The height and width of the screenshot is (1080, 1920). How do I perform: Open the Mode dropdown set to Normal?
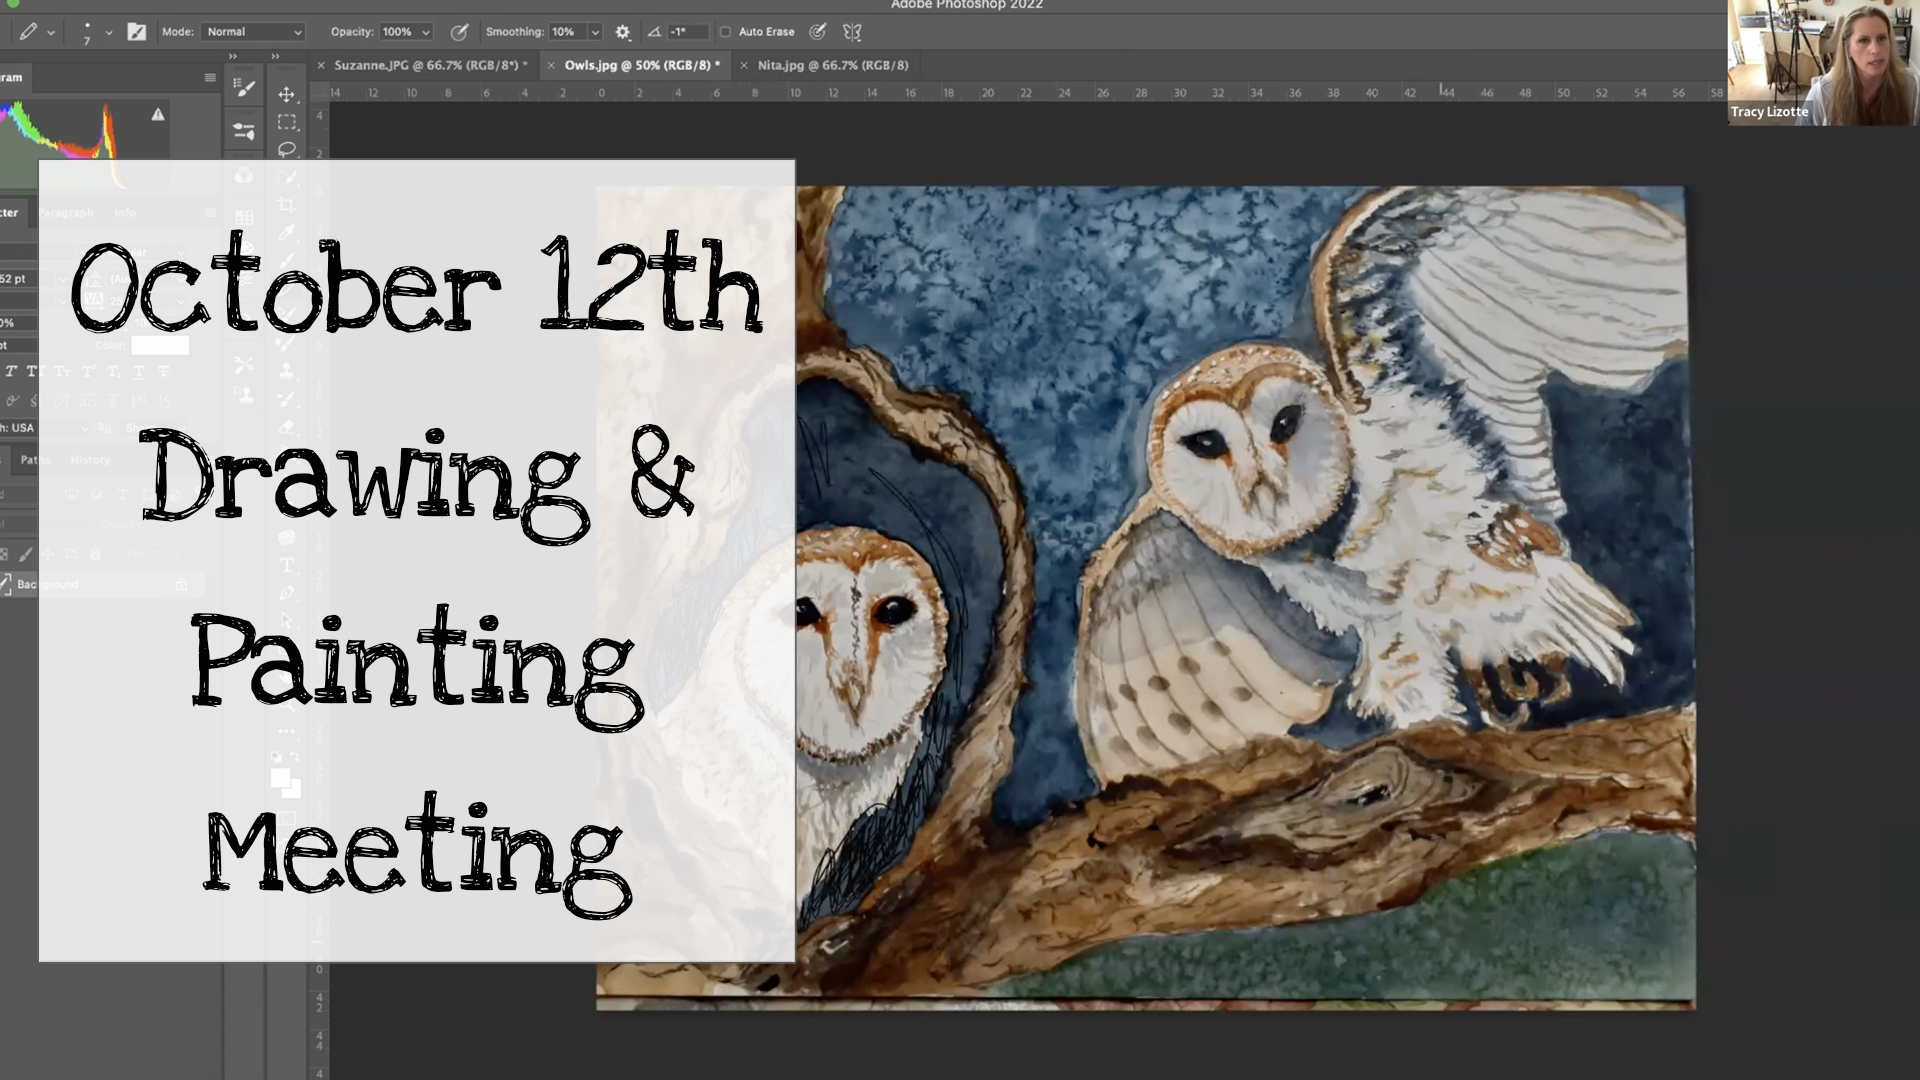coord(253,32)
